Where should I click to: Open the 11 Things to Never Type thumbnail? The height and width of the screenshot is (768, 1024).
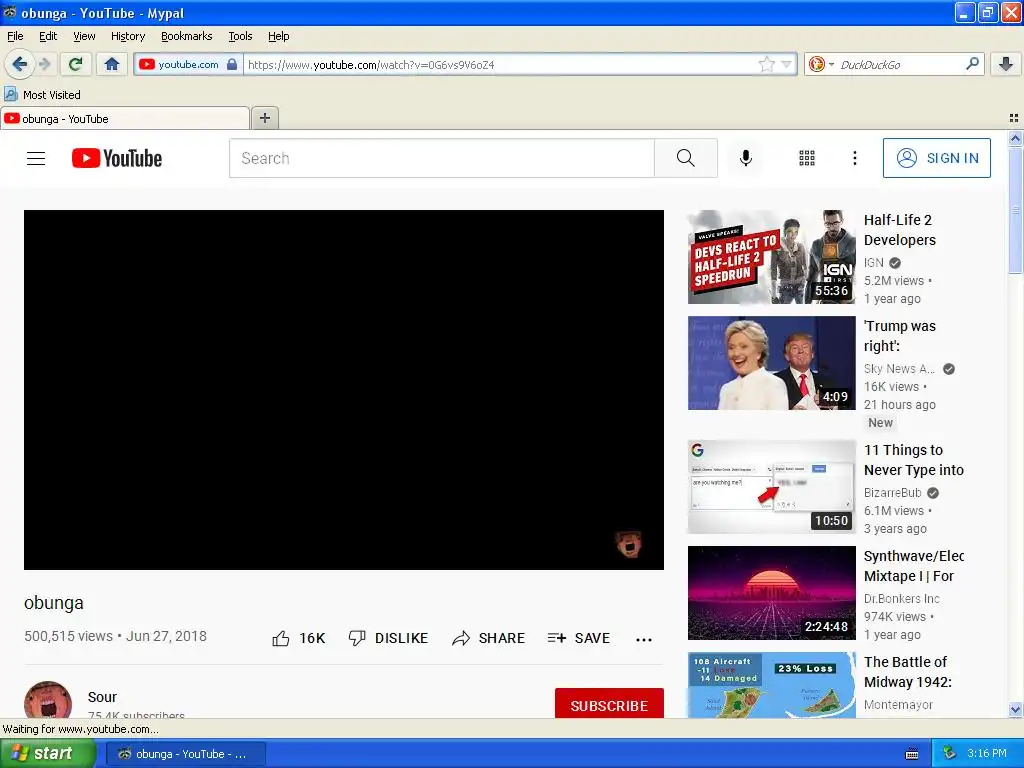click(x=771, y=487)
